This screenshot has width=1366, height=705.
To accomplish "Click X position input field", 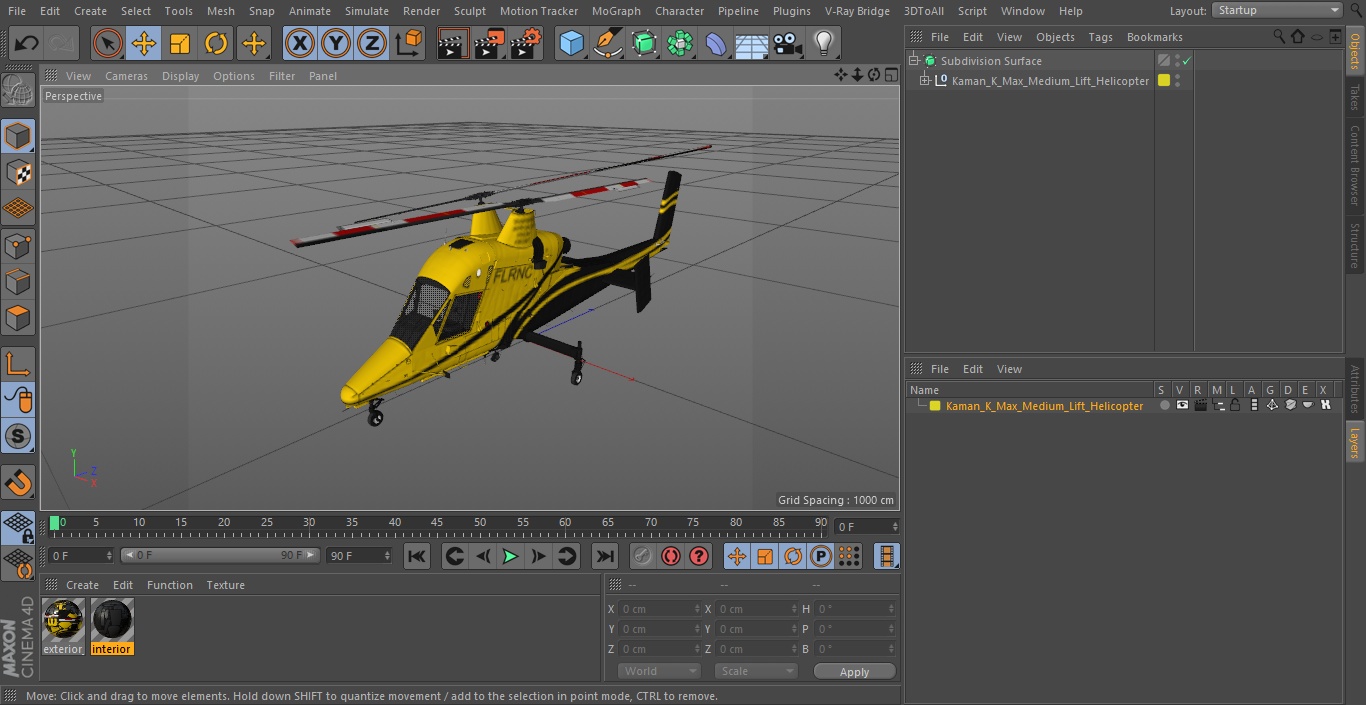I will pos(660,609).
